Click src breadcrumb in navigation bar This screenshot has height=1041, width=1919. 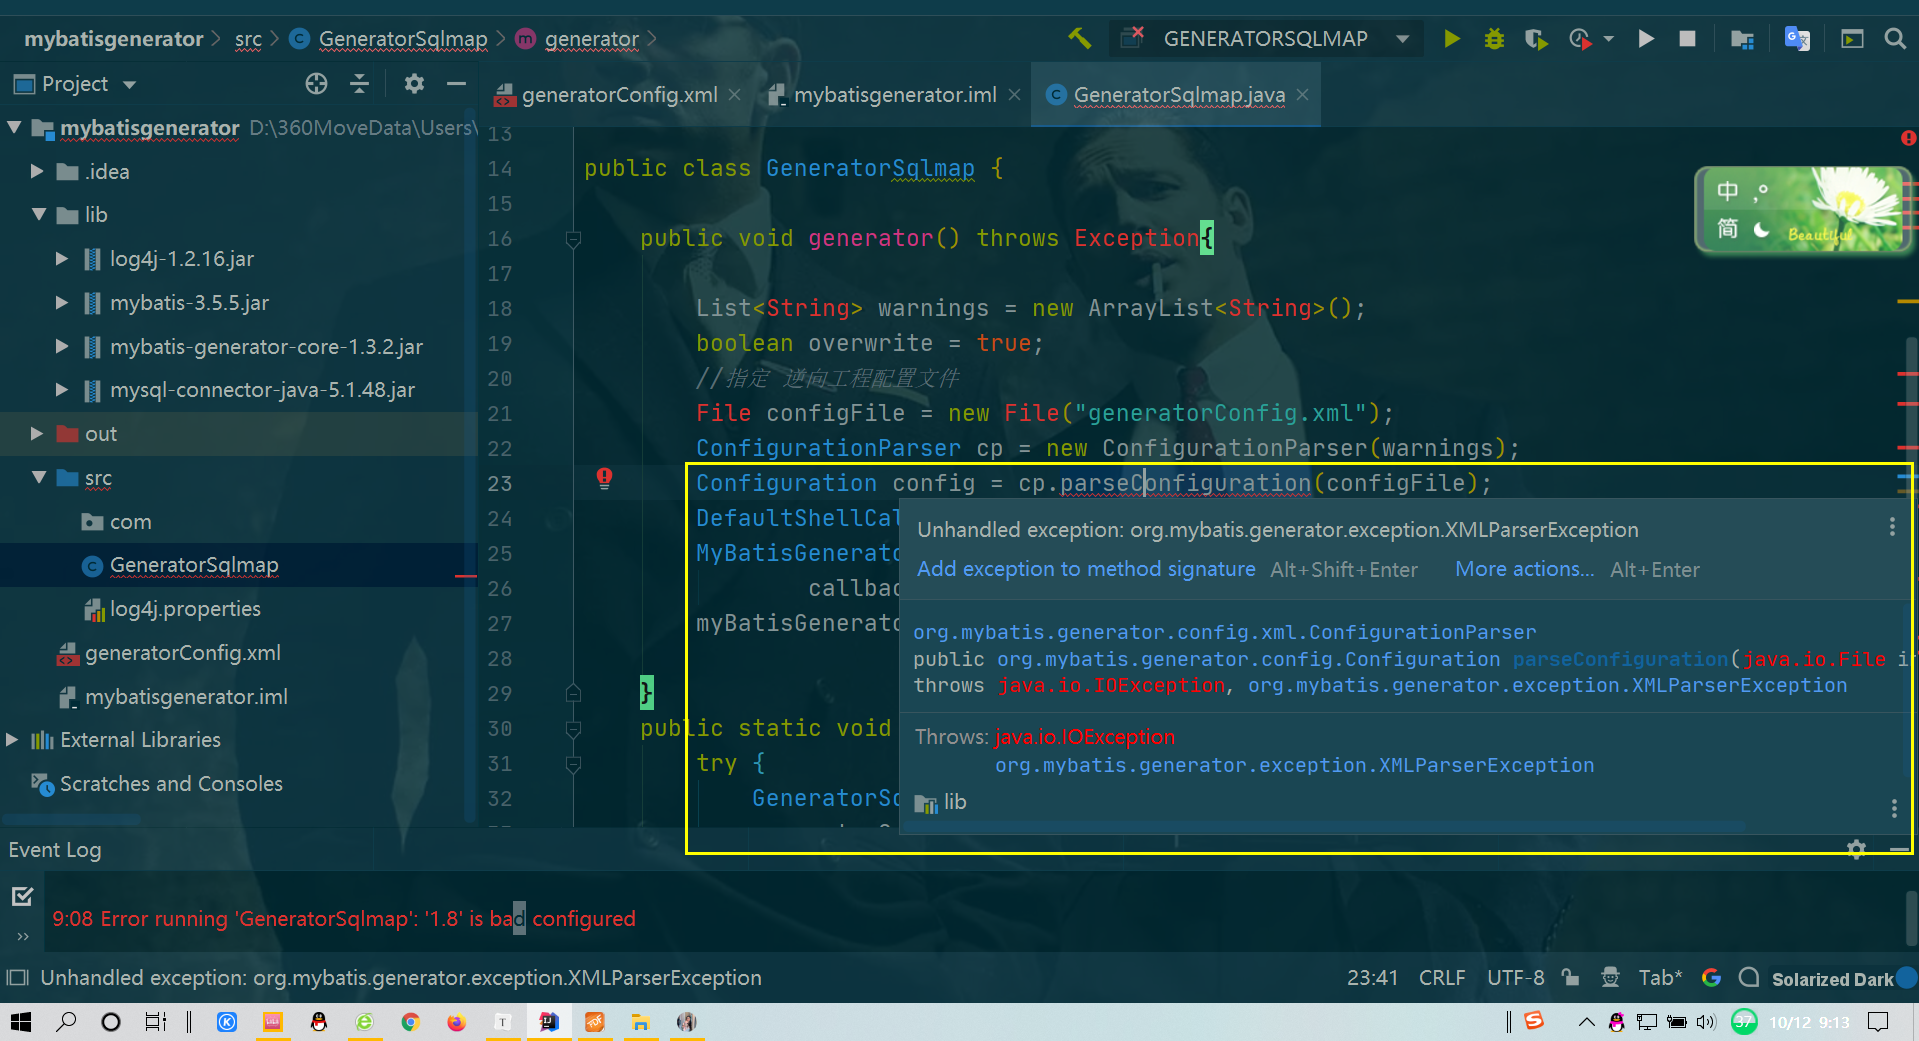point(248,39)
